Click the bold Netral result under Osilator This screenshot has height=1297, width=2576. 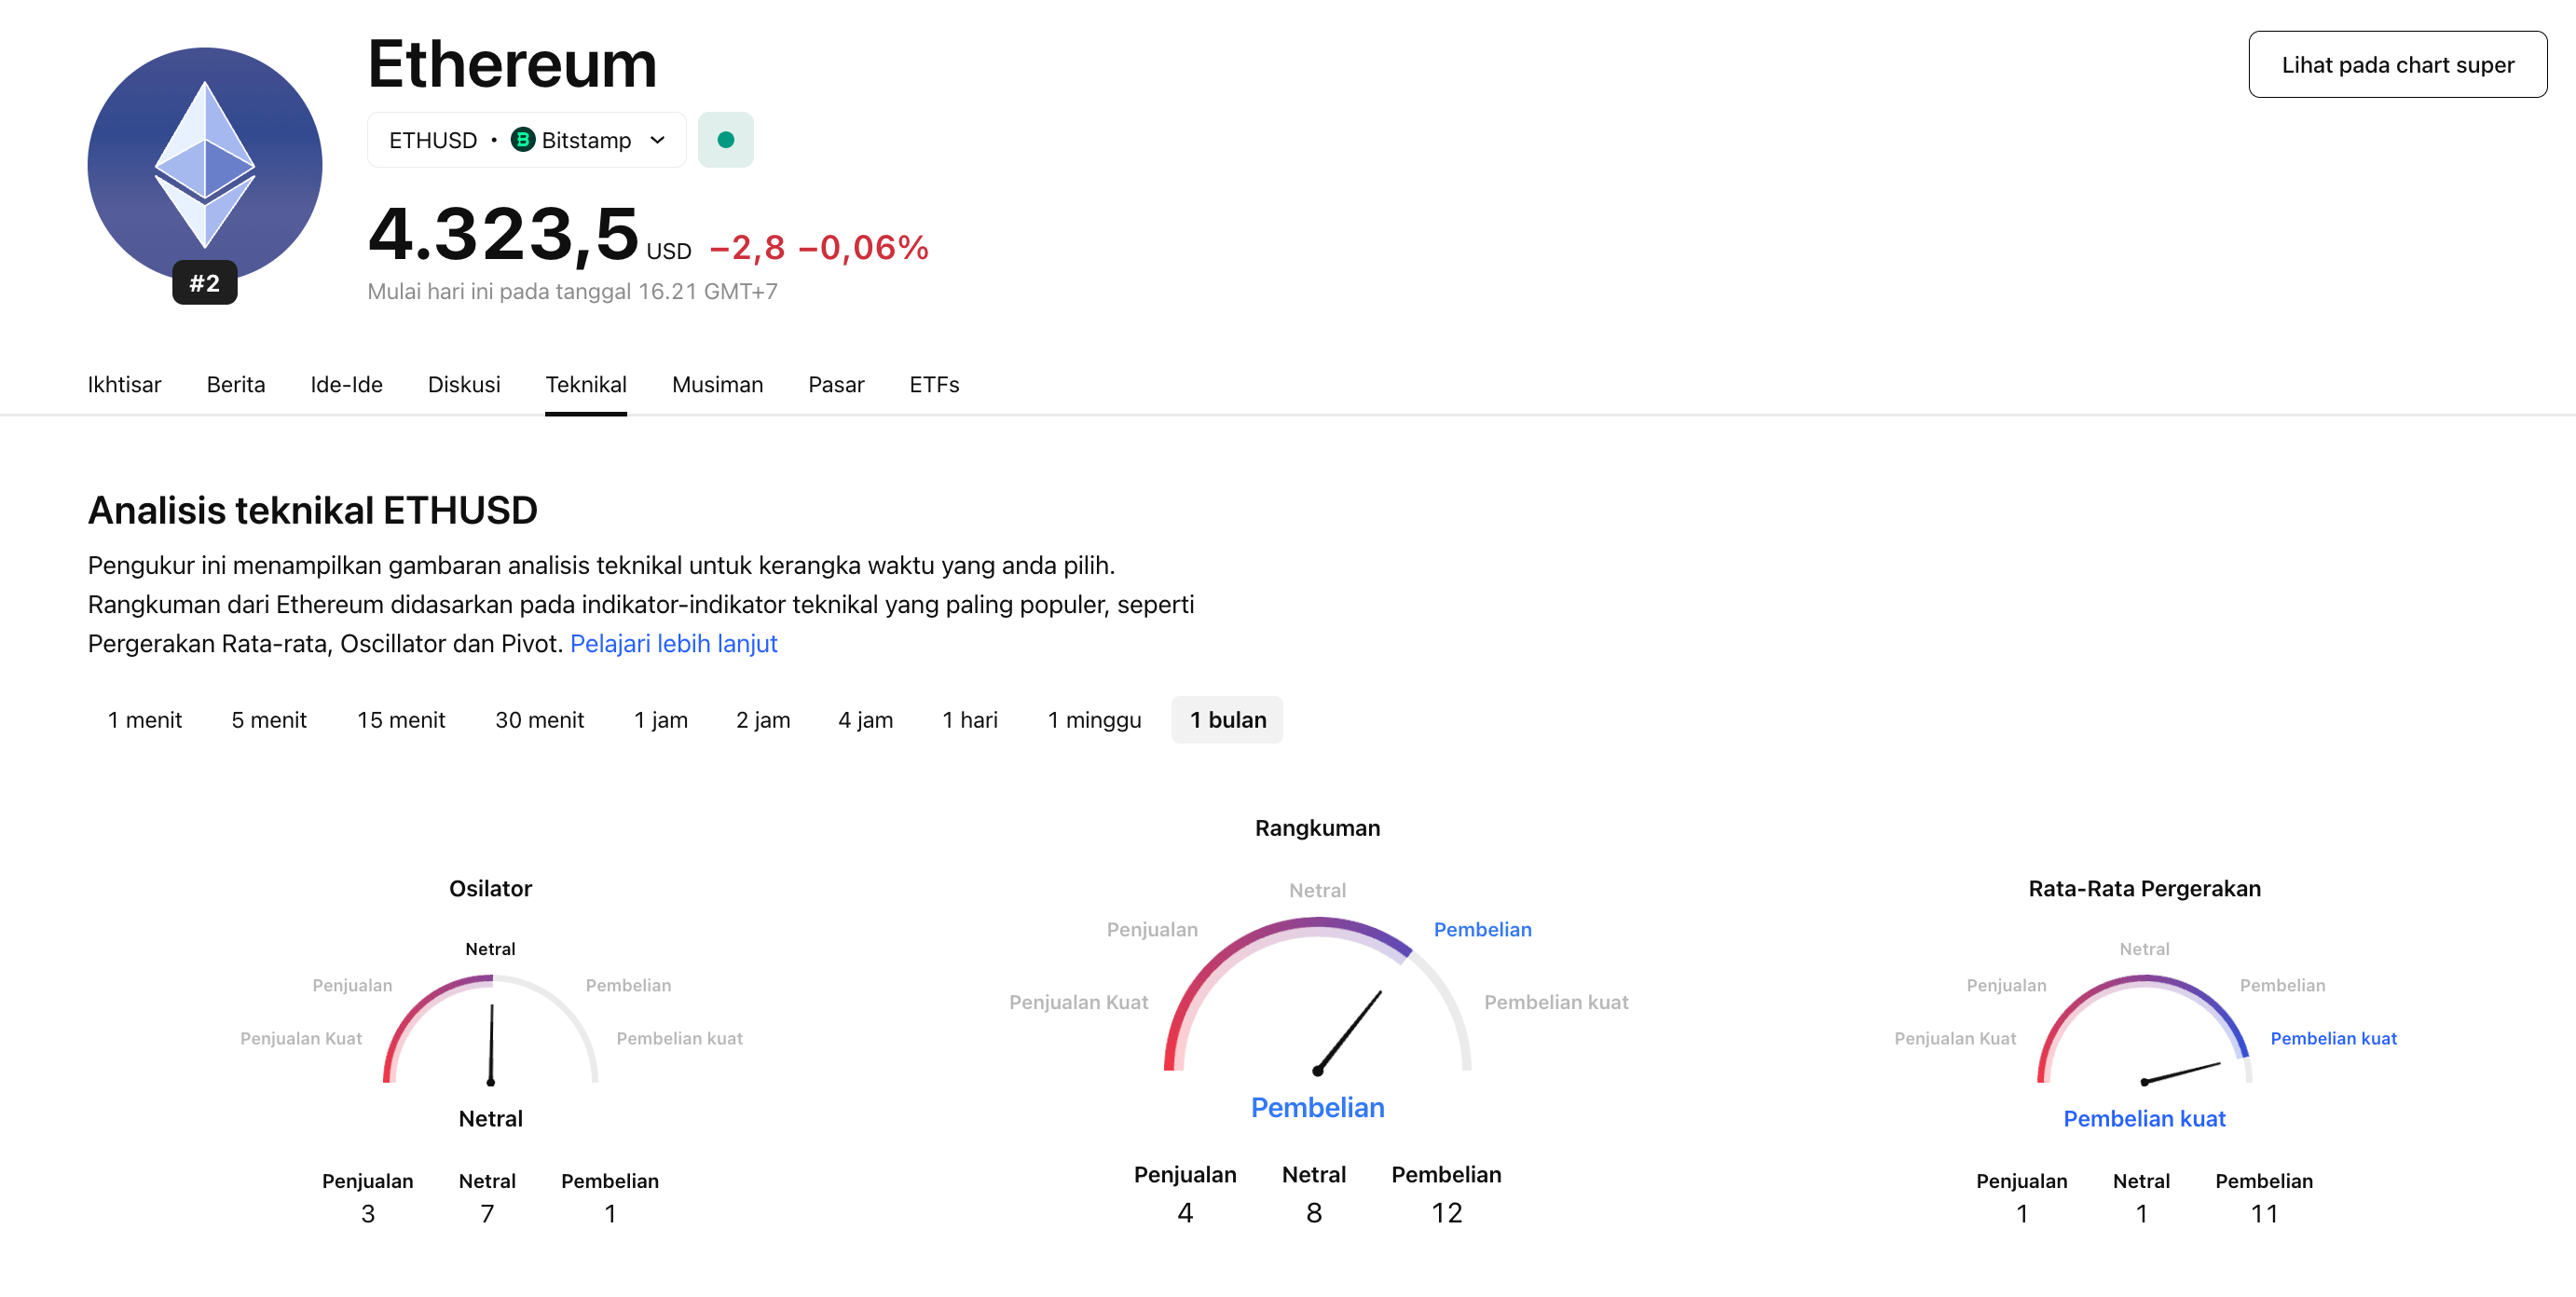click(x=490, y=1119)
